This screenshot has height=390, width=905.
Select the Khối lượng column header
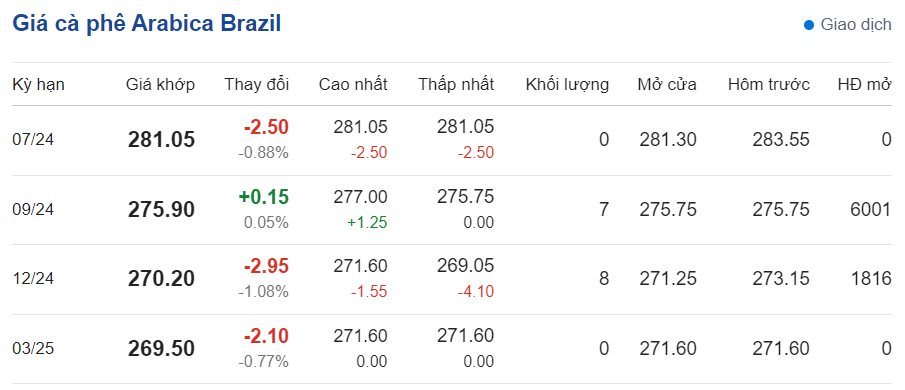567,85
